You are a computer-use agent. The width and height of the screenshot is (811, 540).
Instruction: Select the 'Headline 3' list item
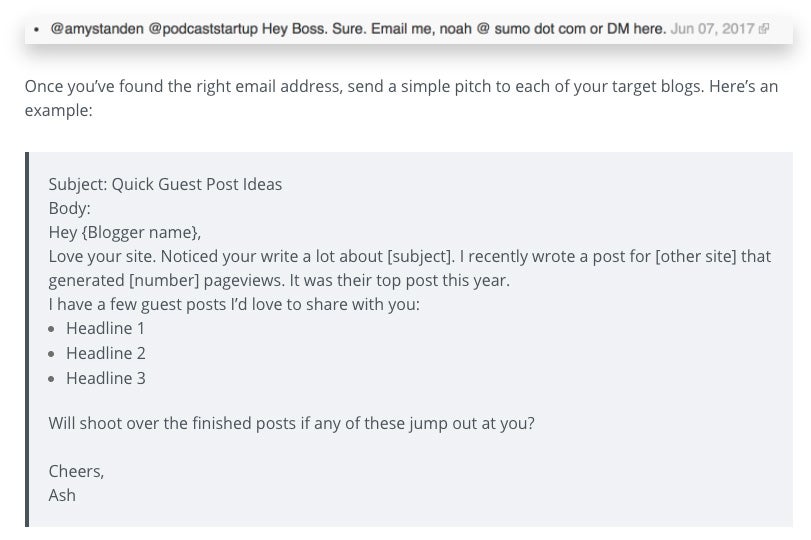[106, 378]
